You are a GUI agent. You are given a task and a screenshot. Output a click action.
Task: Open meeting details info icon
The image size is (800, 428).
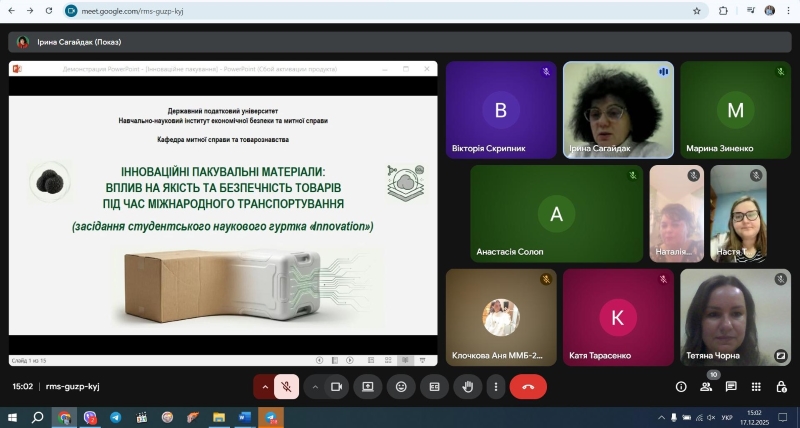click(681, 387)
